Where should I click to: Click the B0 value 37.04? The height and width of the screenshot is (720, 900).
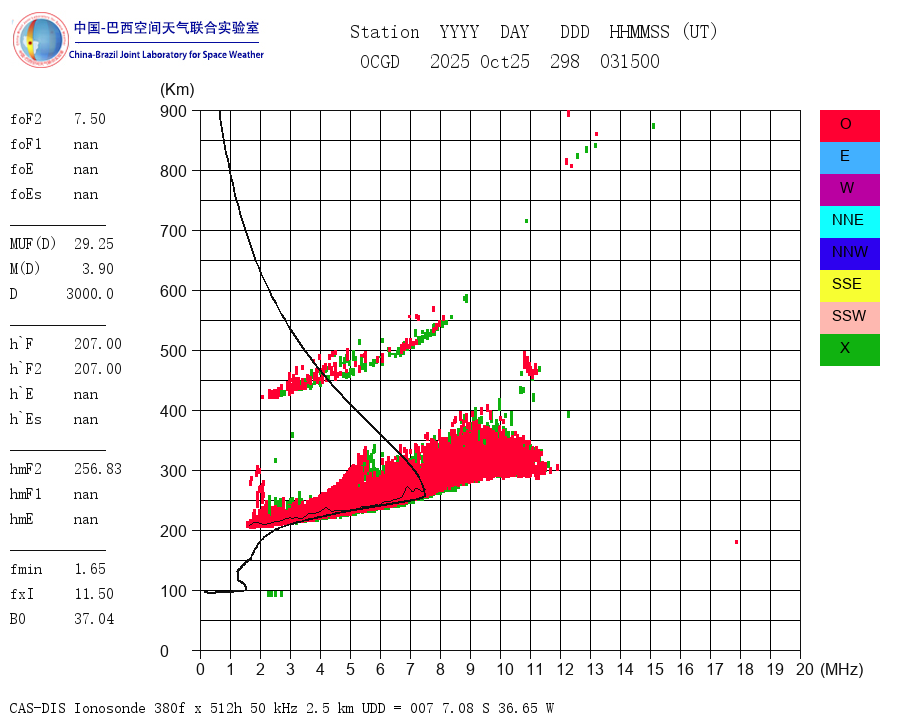coord(94,619)
